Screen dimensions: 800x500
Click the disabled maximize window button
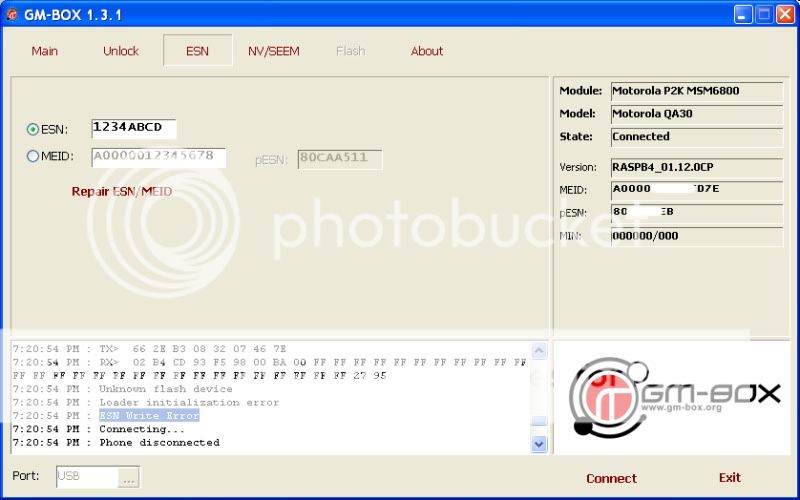pos(764,15)
